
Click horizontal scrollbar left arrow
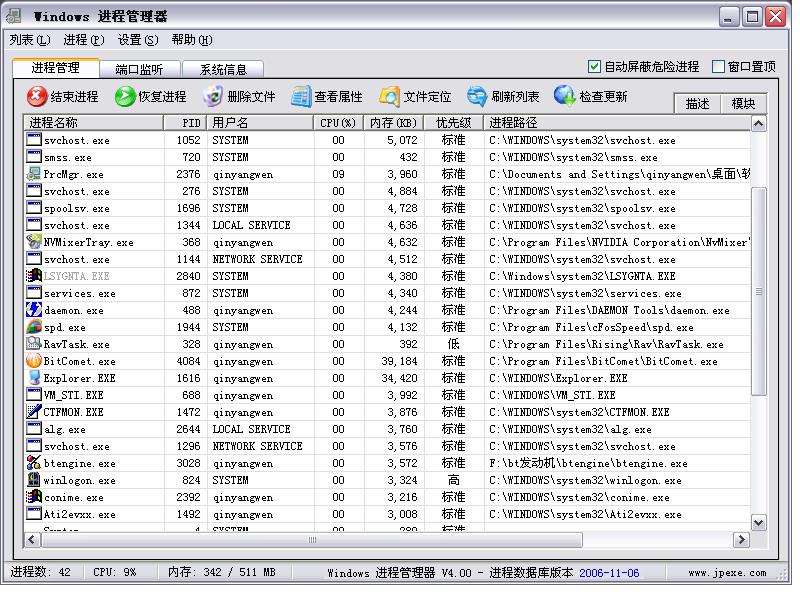click(32, 539)
